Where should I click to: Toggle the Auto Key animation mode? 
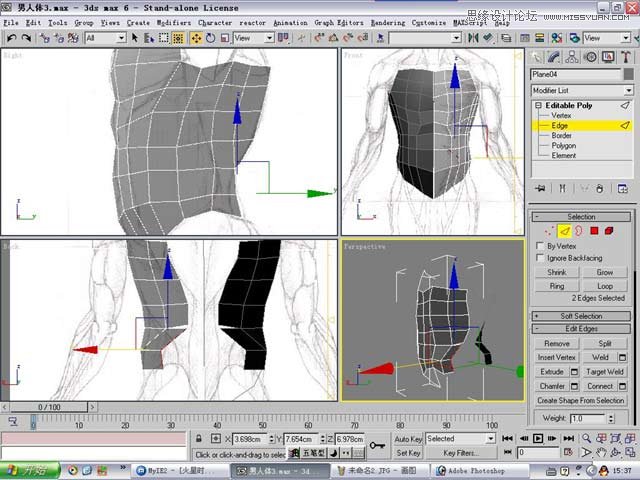[x=408, y=438]
